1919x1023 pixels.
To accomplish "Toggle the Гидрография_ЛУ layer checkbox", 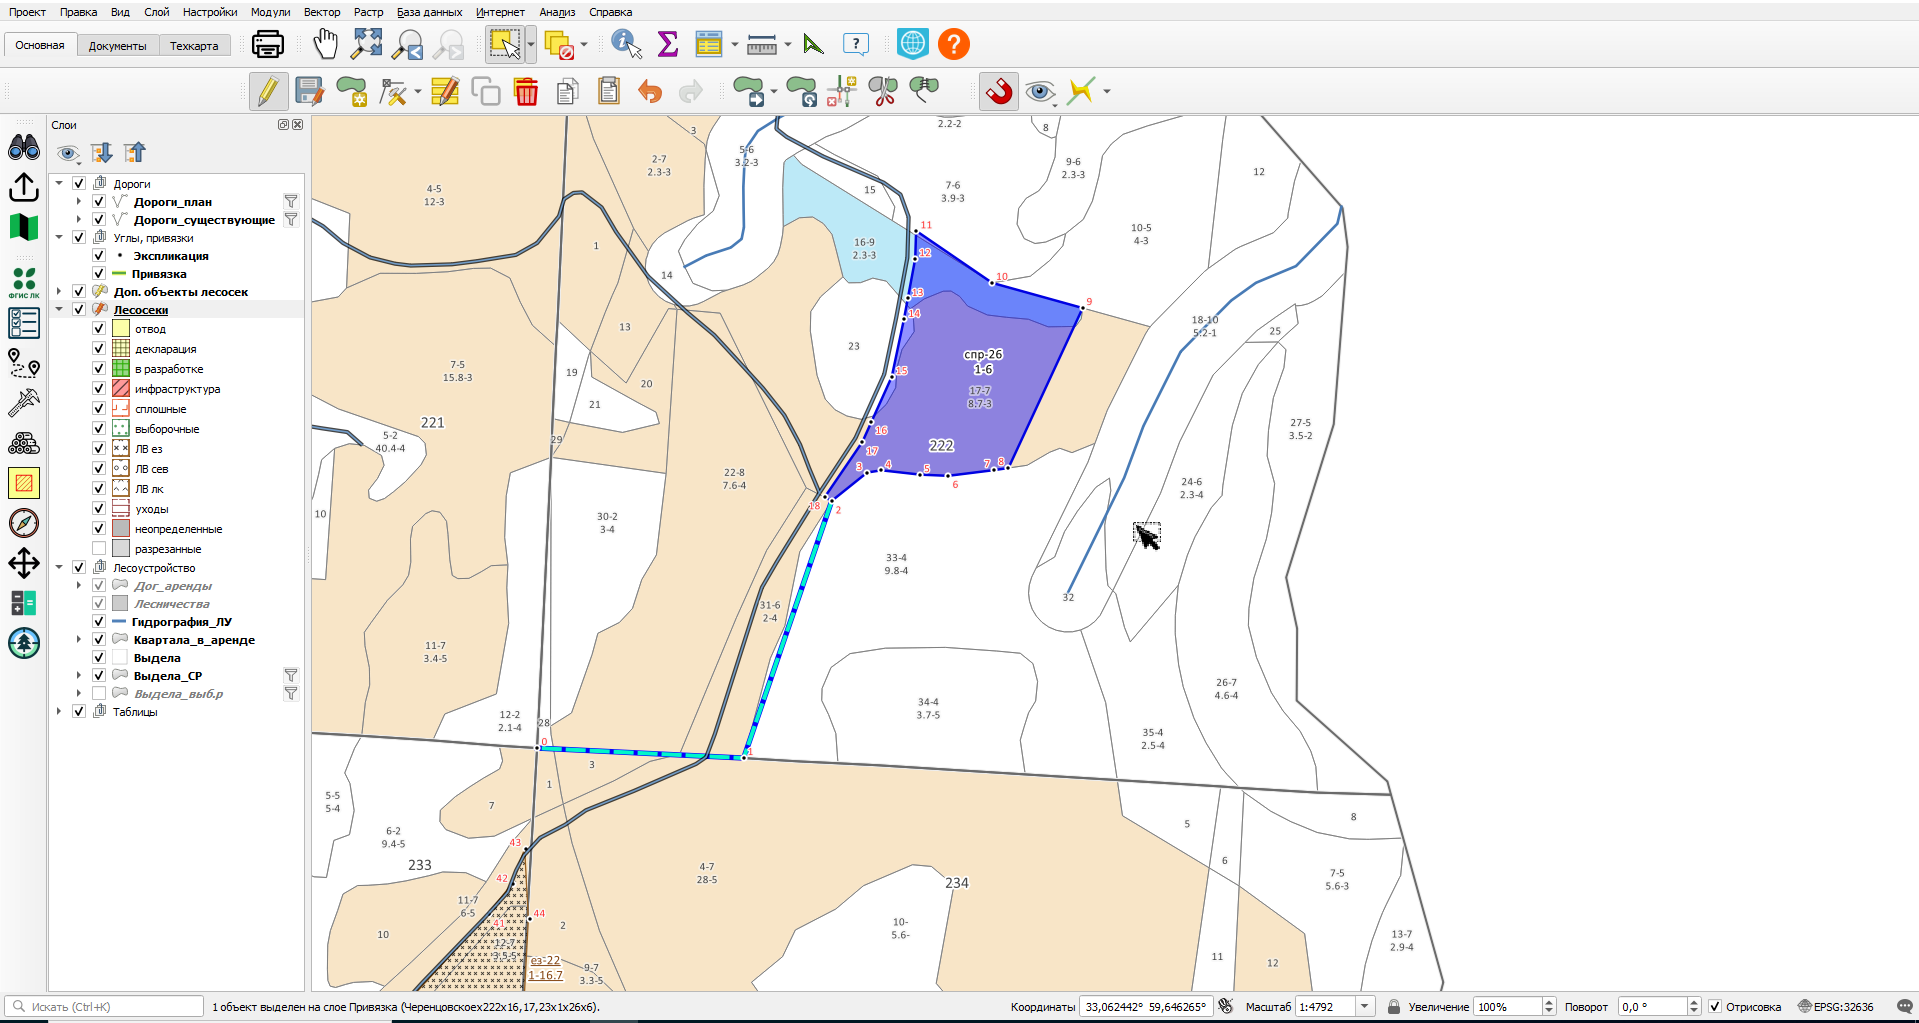I will (99, 622).
